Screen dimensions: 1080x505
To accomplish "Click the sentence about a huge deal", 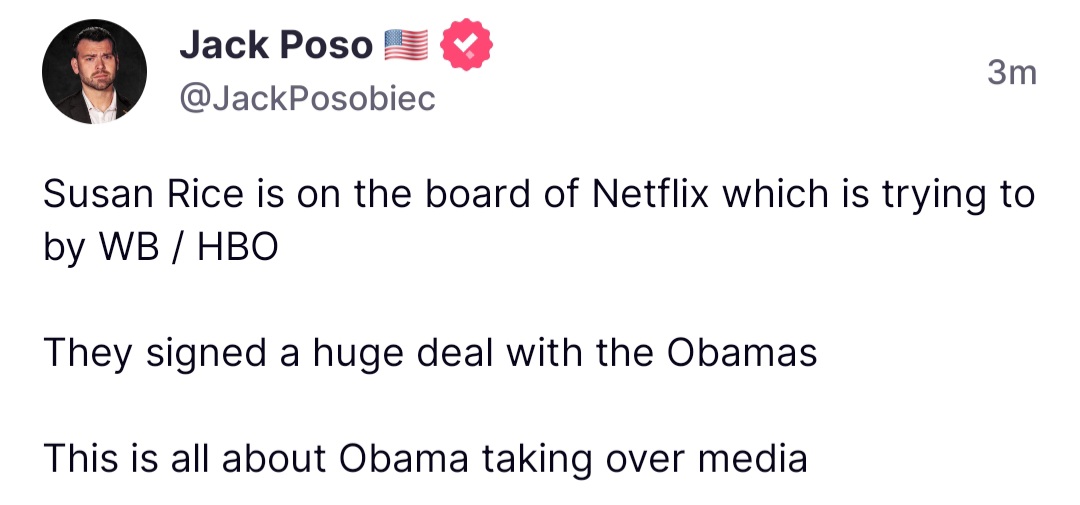I will [x=430, y=352].
